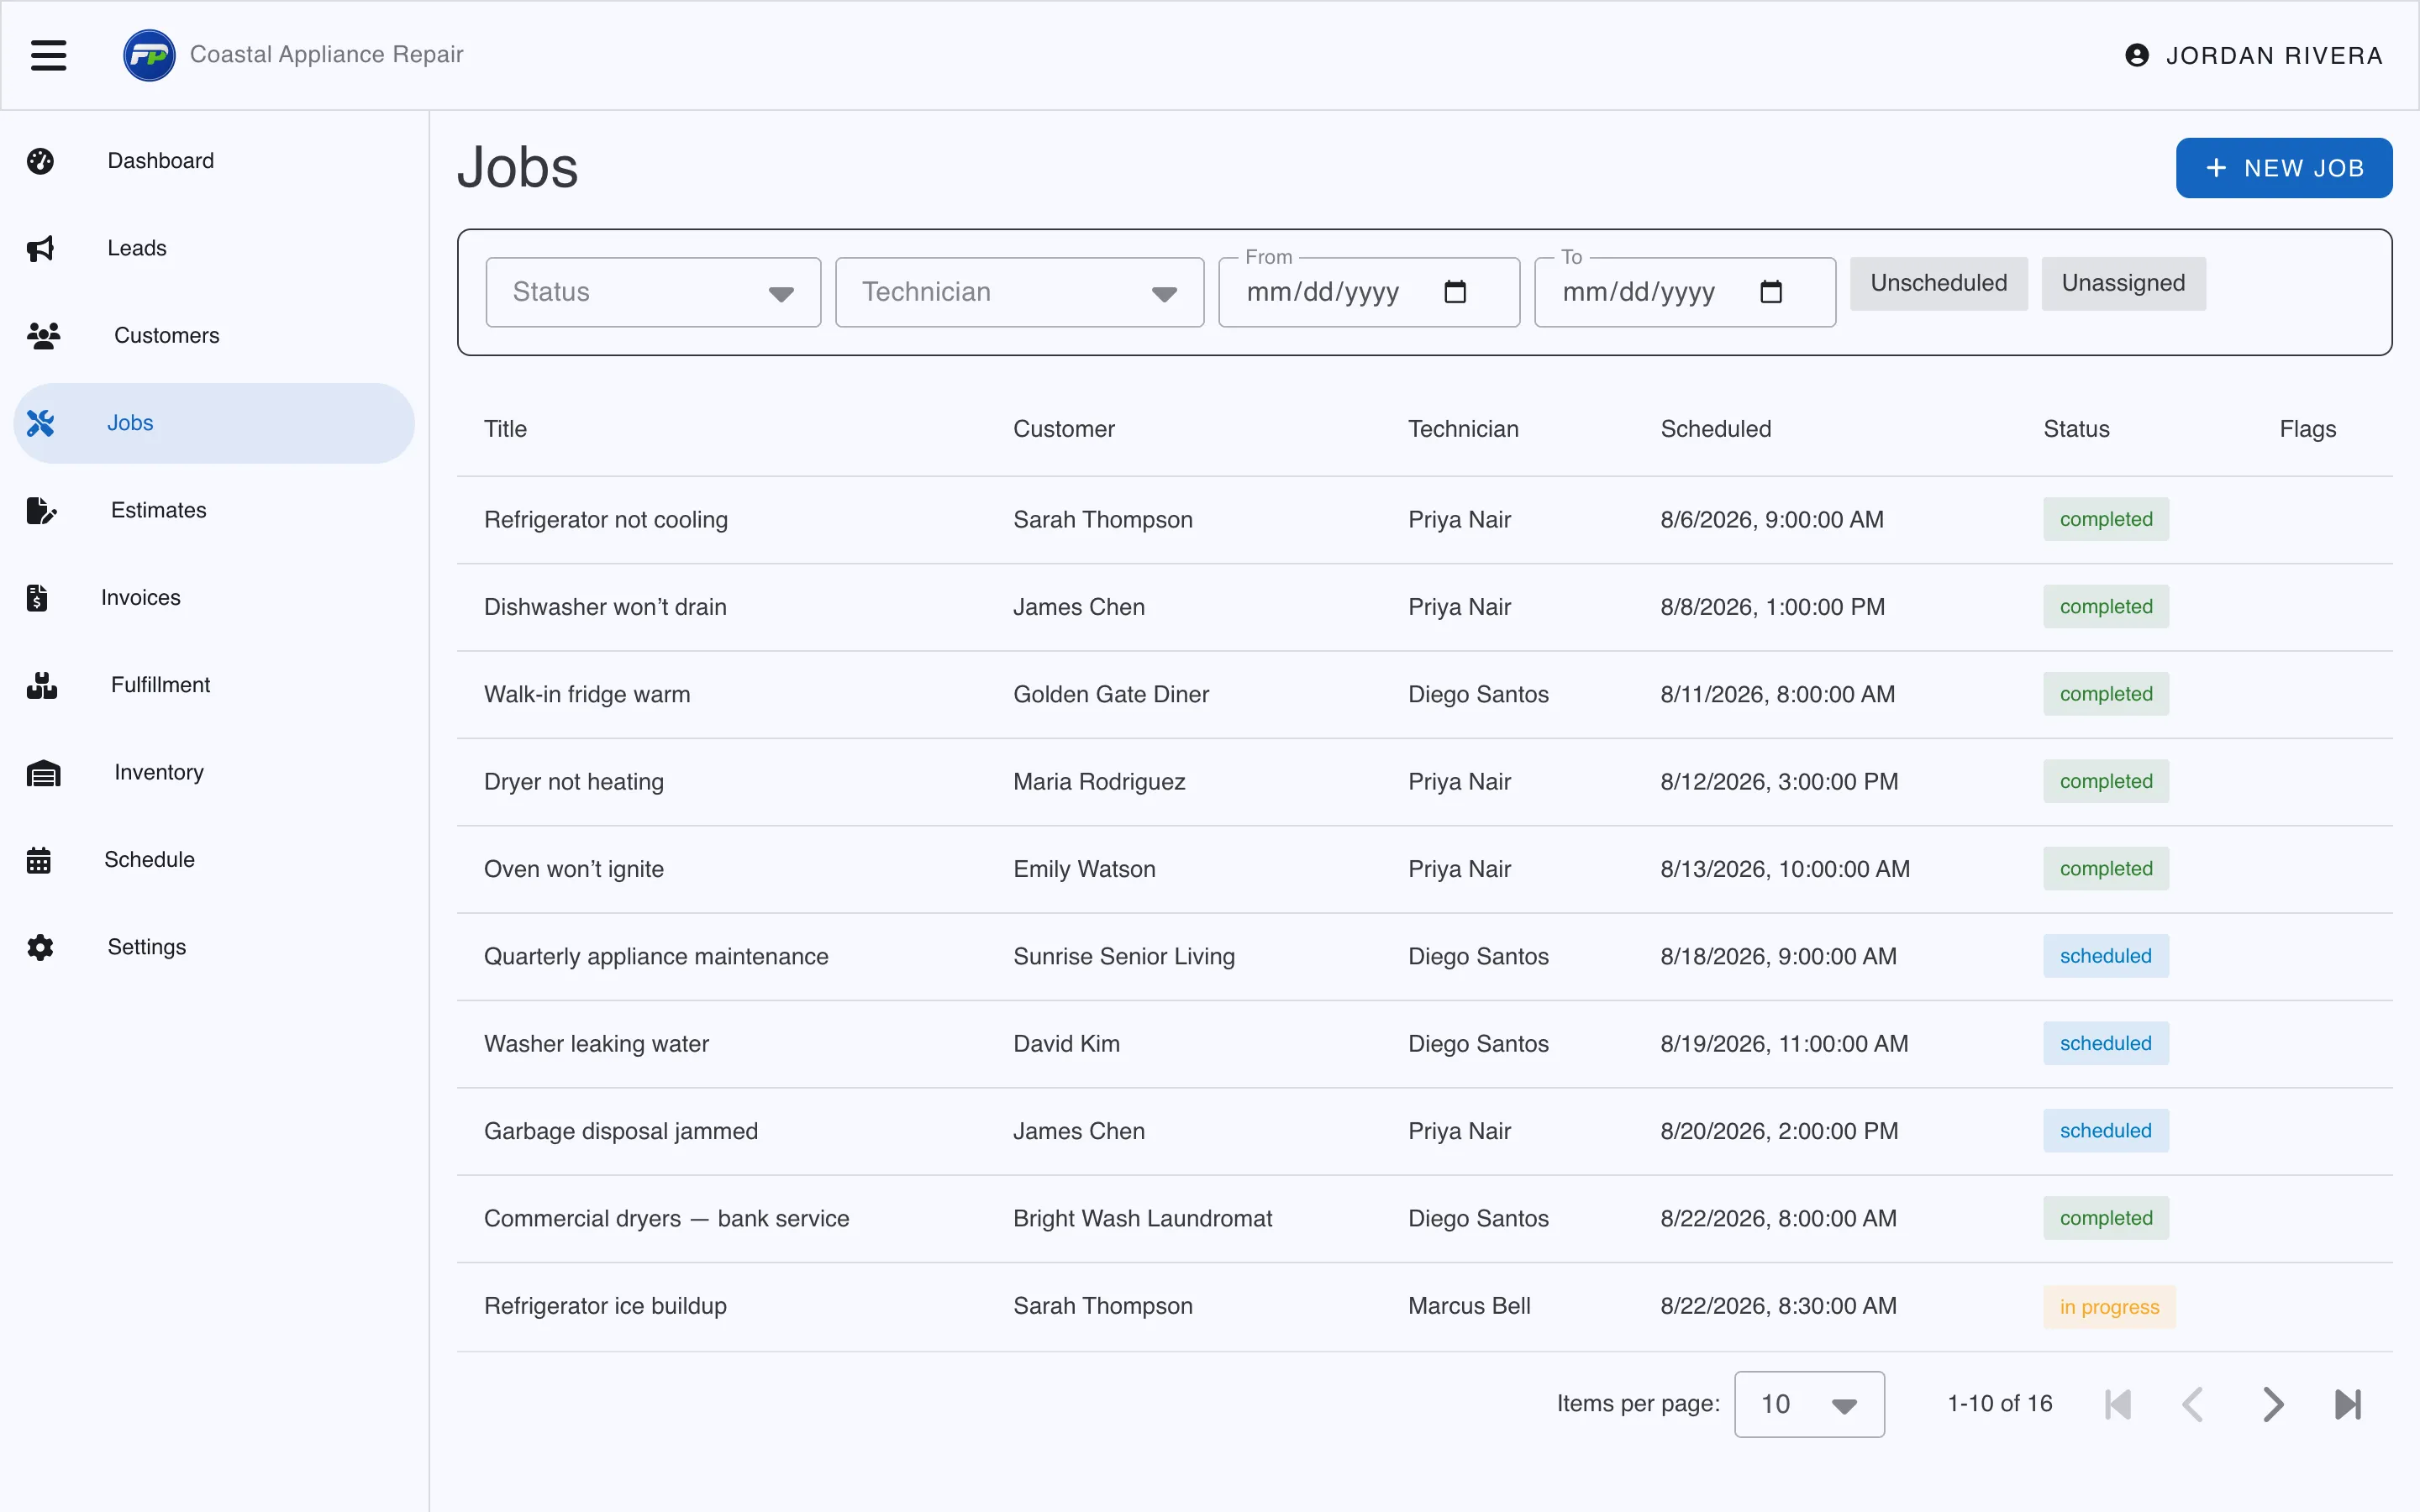Go to Leads in the sidebar
This screenshot has height=1512, width=2420.
click(214, 248)
